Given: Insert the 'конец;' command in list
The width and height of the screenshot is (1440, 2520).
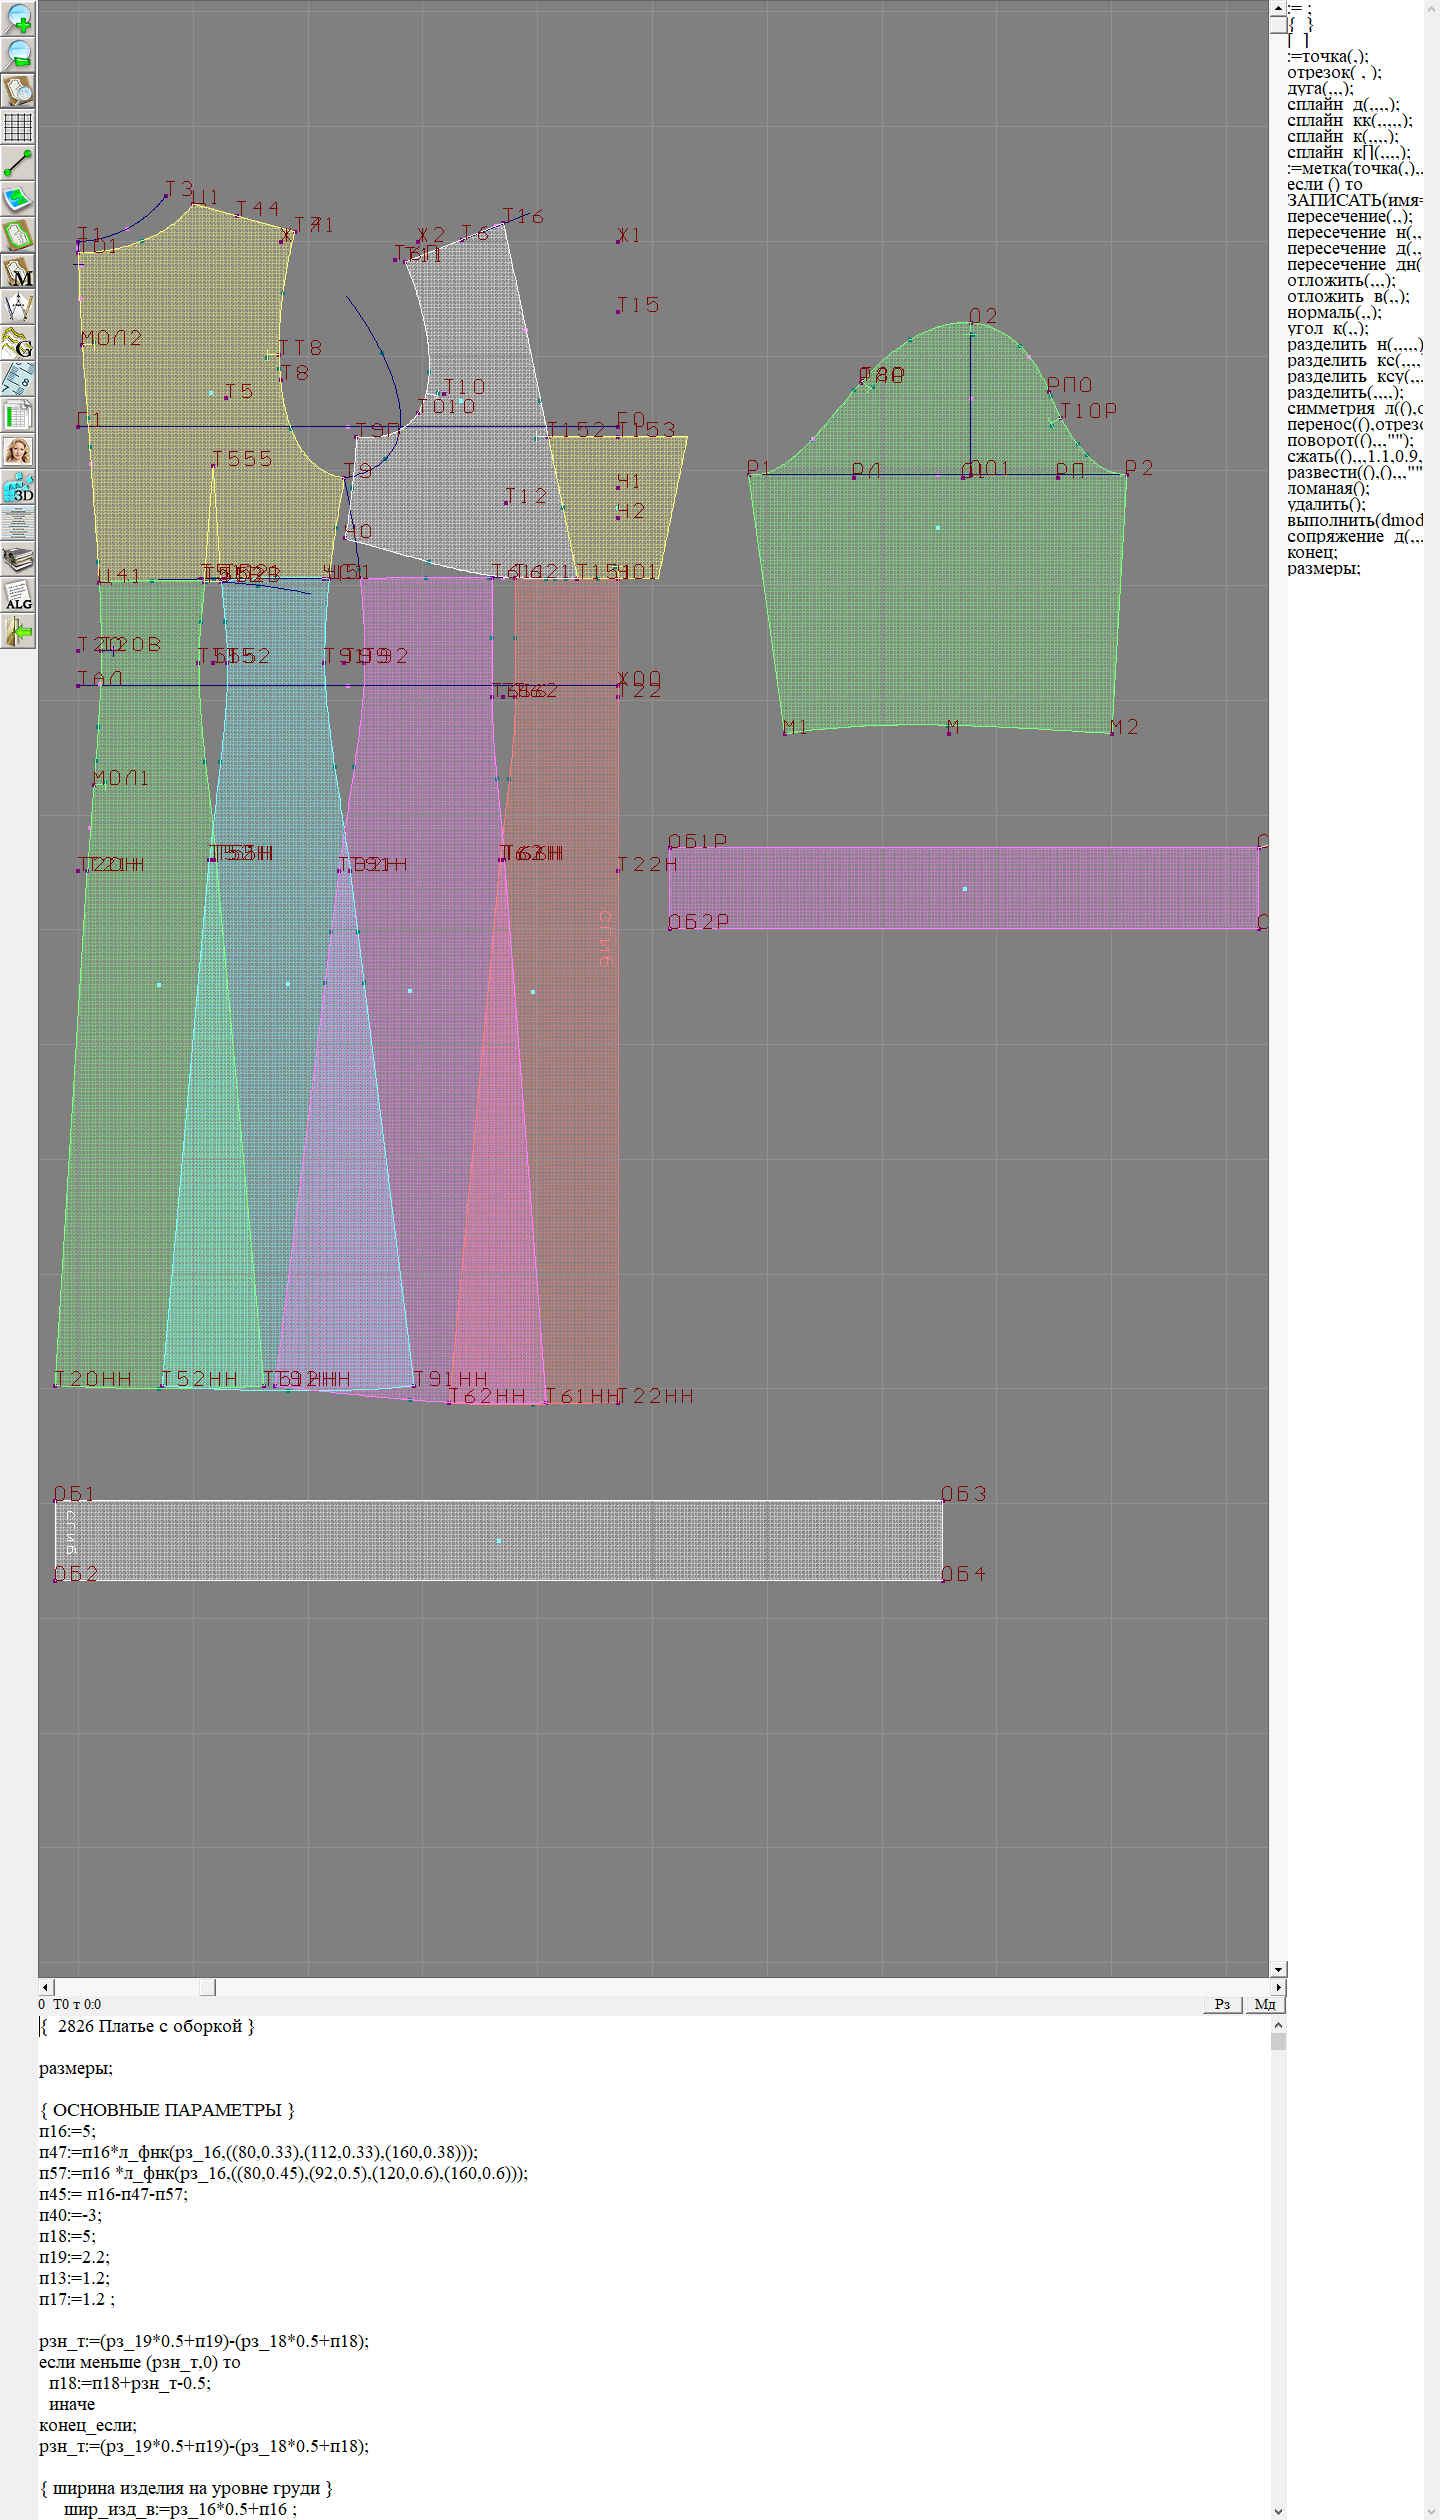Looking at the screenshot, I should (x=1312, y=553).
